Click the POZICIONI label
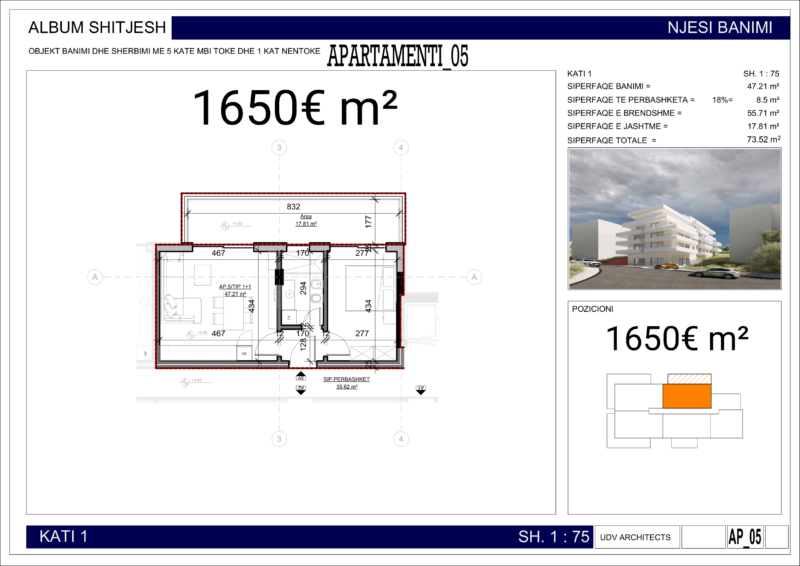Viewport: 800px width, 566px height. [592, 309]
